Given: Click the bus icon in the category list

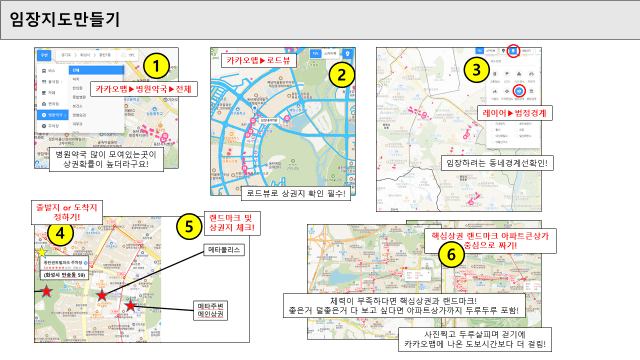Looking at the screenshot, I should 44,71.
